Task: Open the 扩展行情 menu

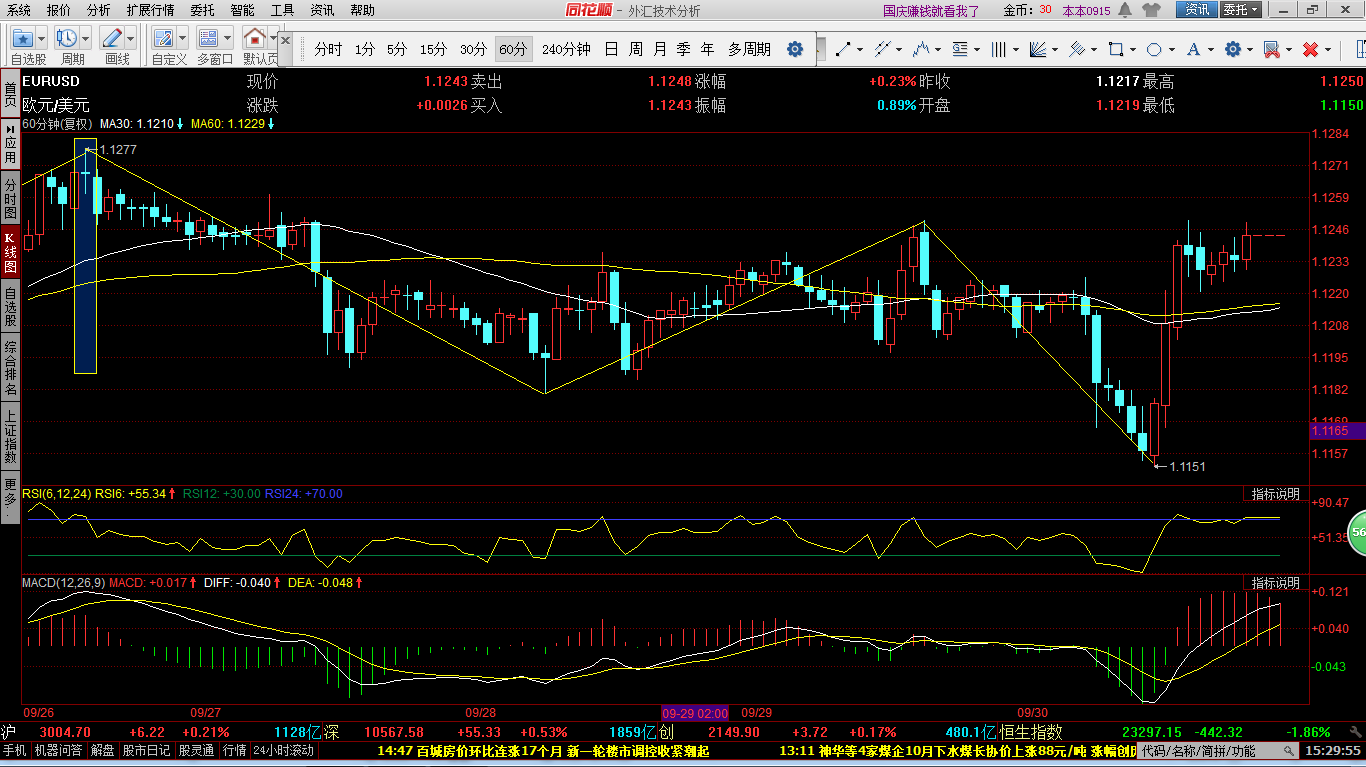Action: 150,10
